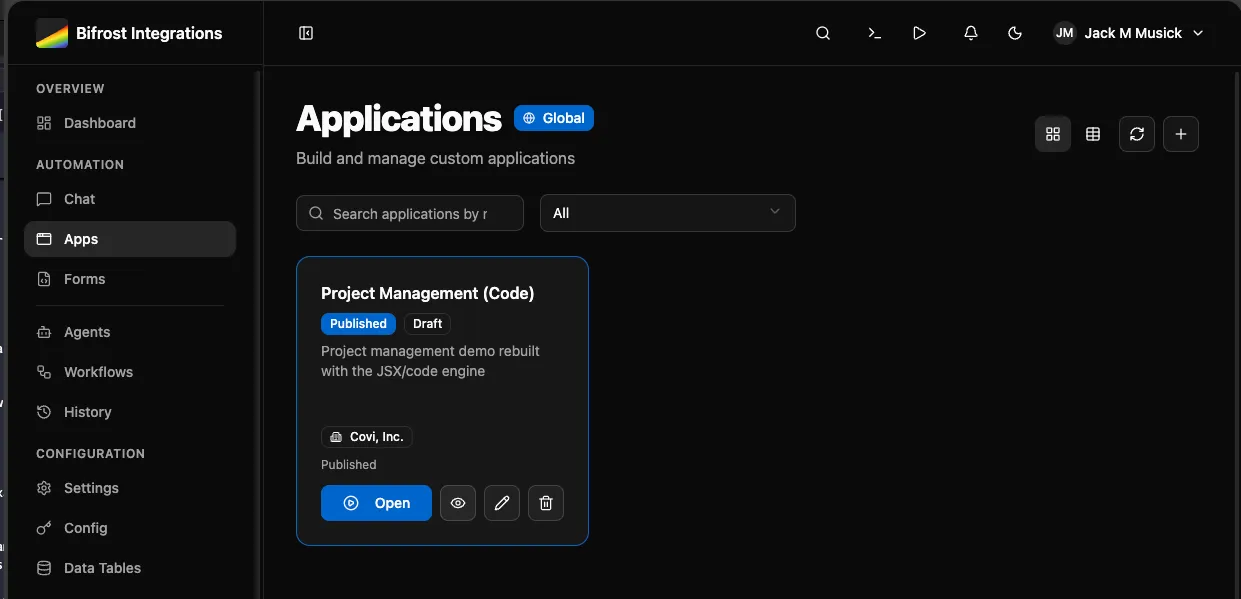
Task: Open Jack M Musick user menu
Action: click(1129, 33)
